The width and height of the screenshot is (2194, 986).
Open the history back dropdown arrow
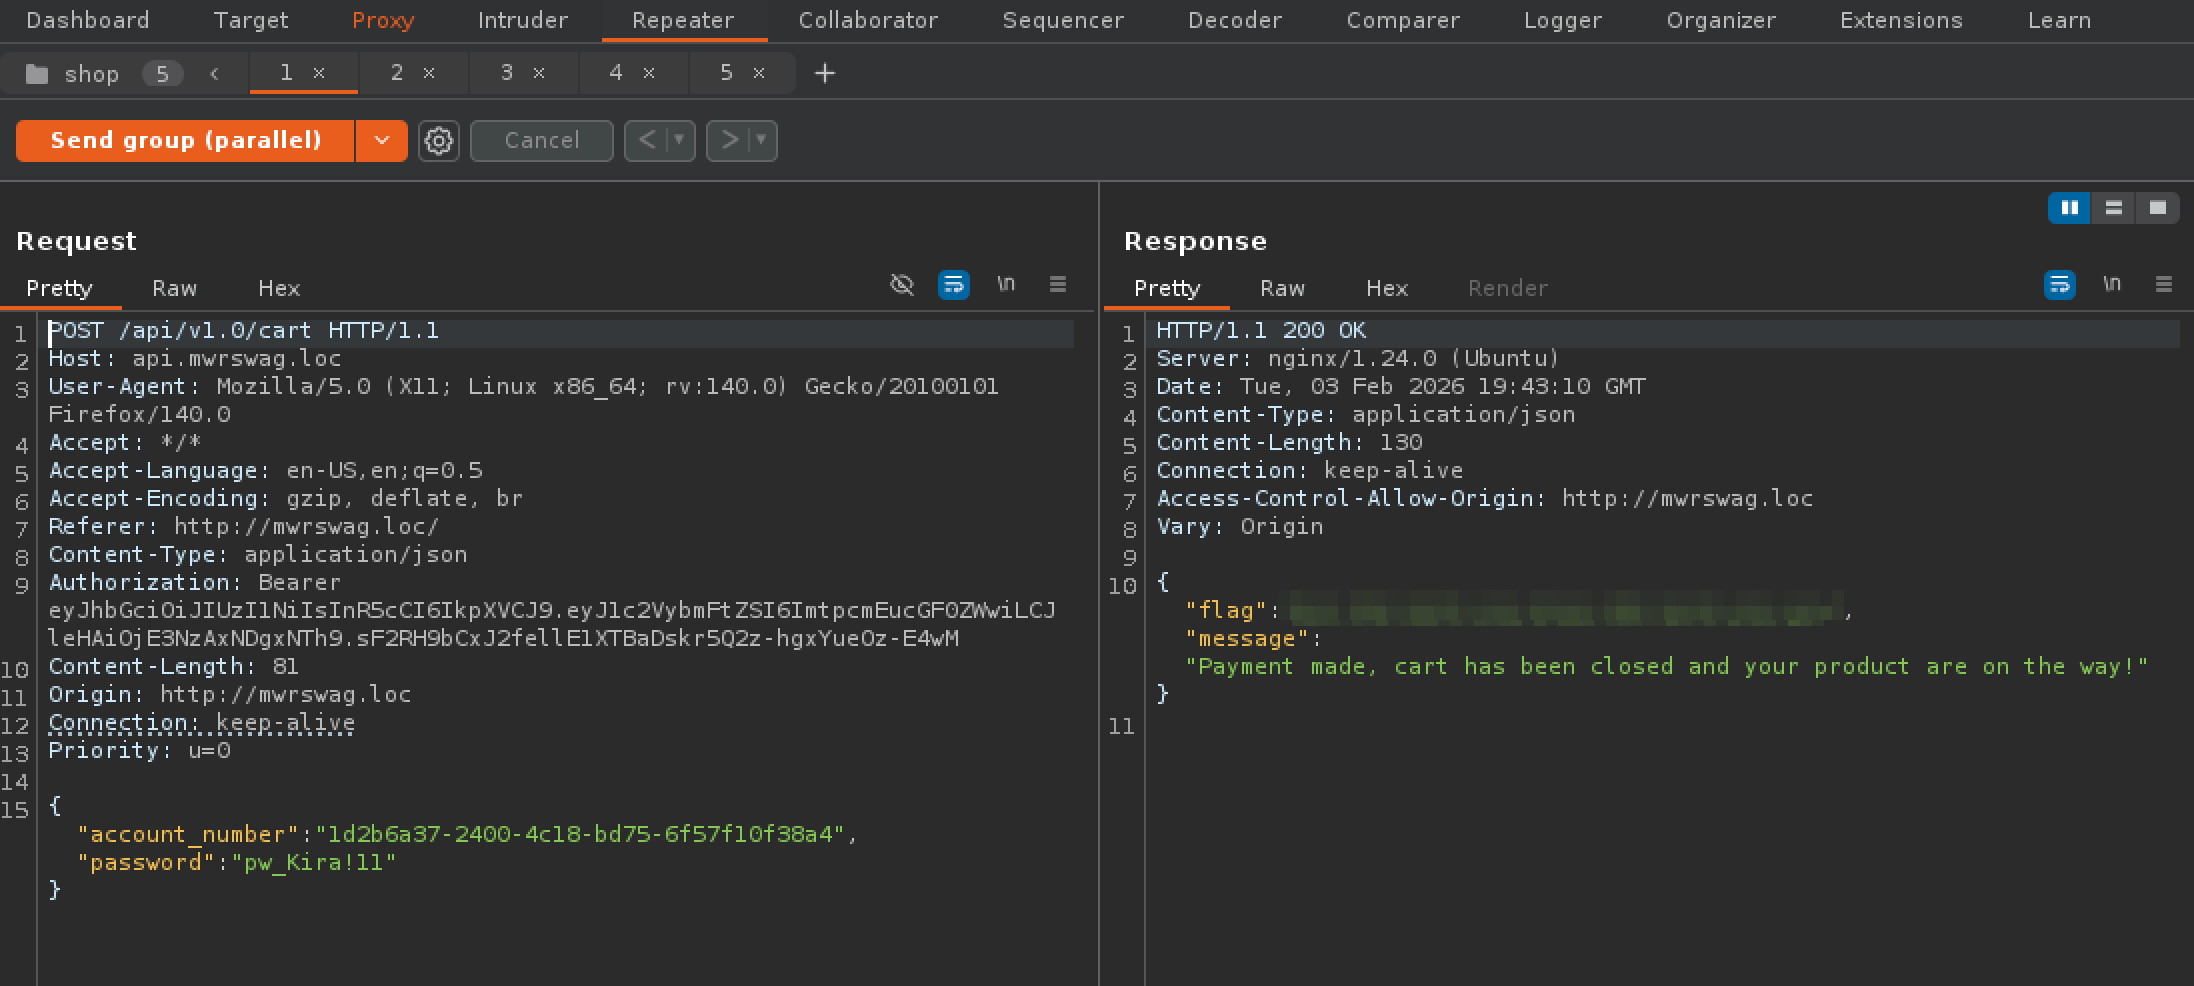(679, 141)
